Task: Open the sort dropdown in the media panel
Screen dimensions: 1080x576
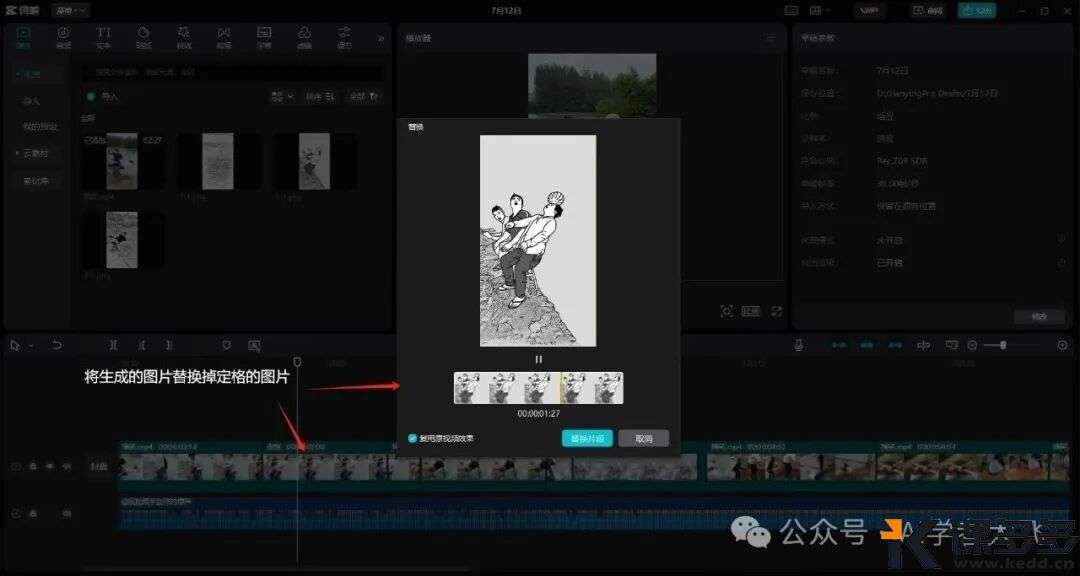Action: [319, 96]
